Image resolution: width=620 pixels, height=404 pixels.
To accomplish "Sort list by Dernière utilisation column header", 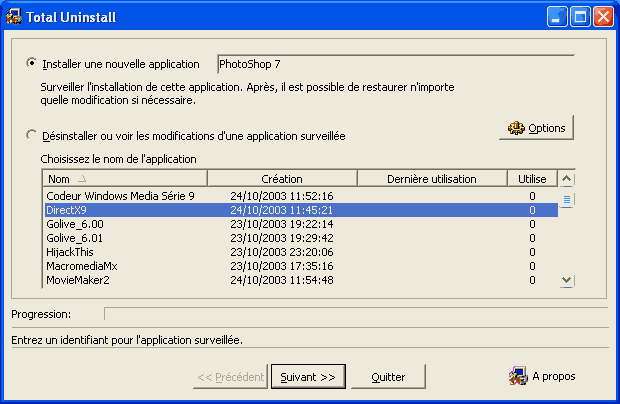I will pos(432,179).
